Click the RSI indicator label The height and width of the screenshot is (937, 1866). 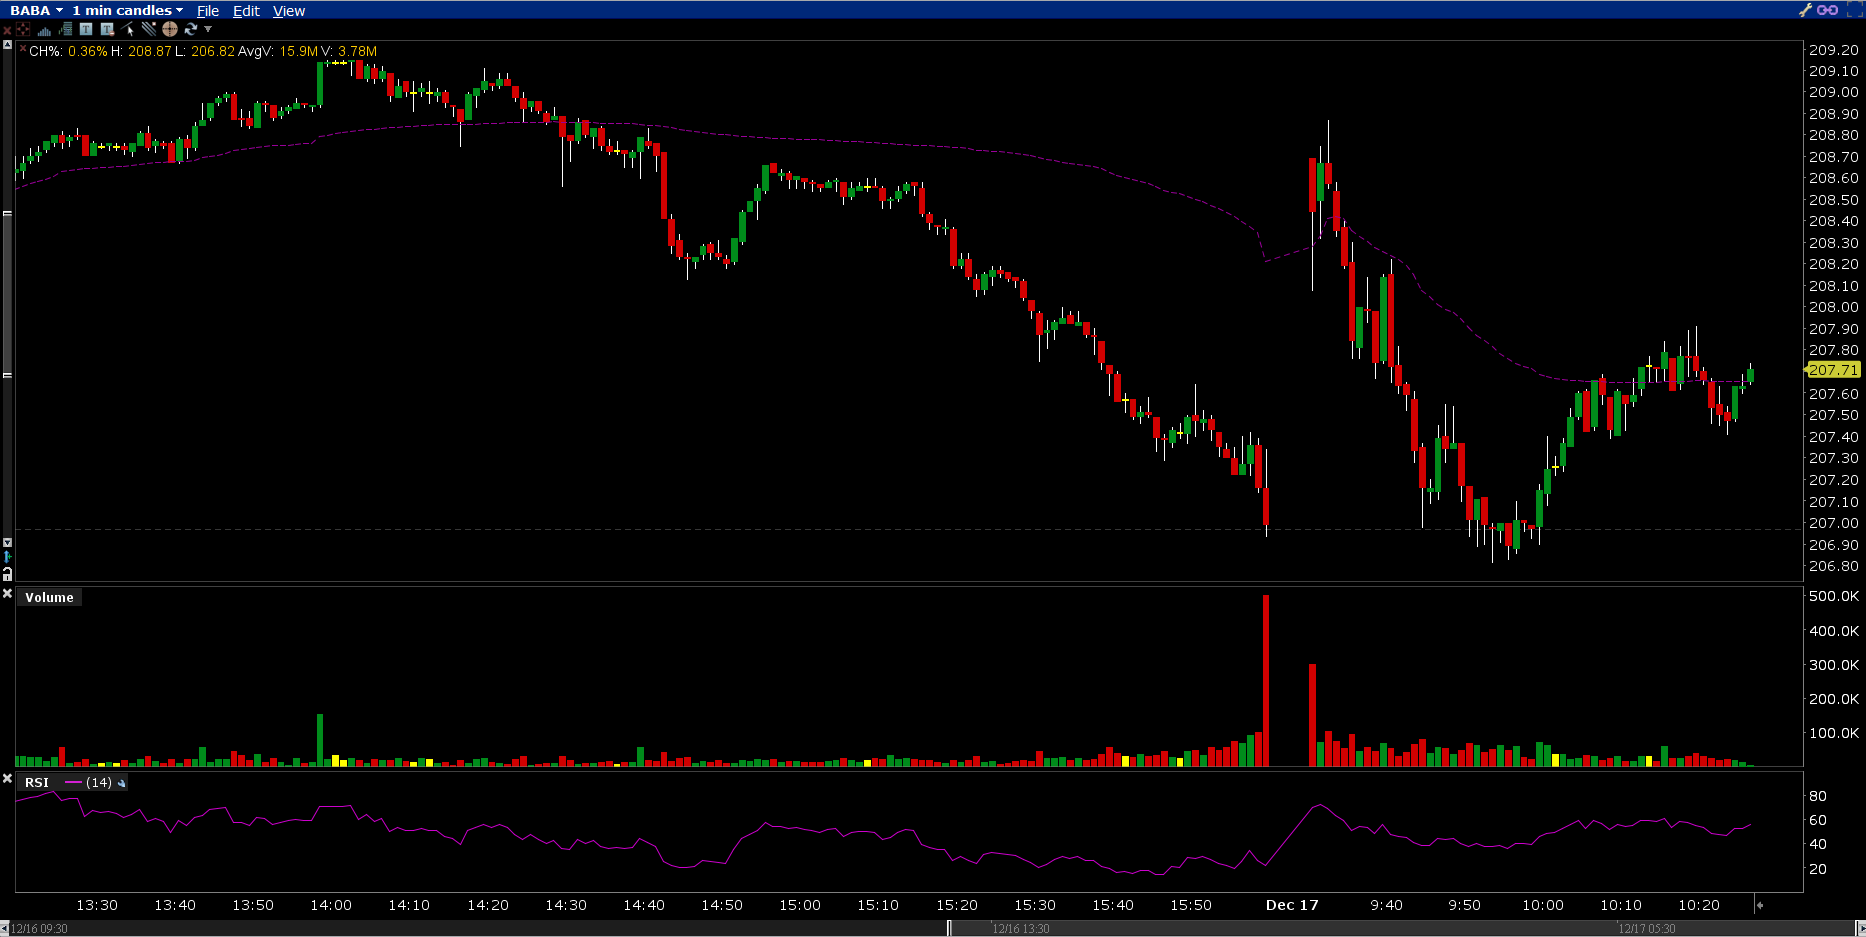(x=37, y=782)
